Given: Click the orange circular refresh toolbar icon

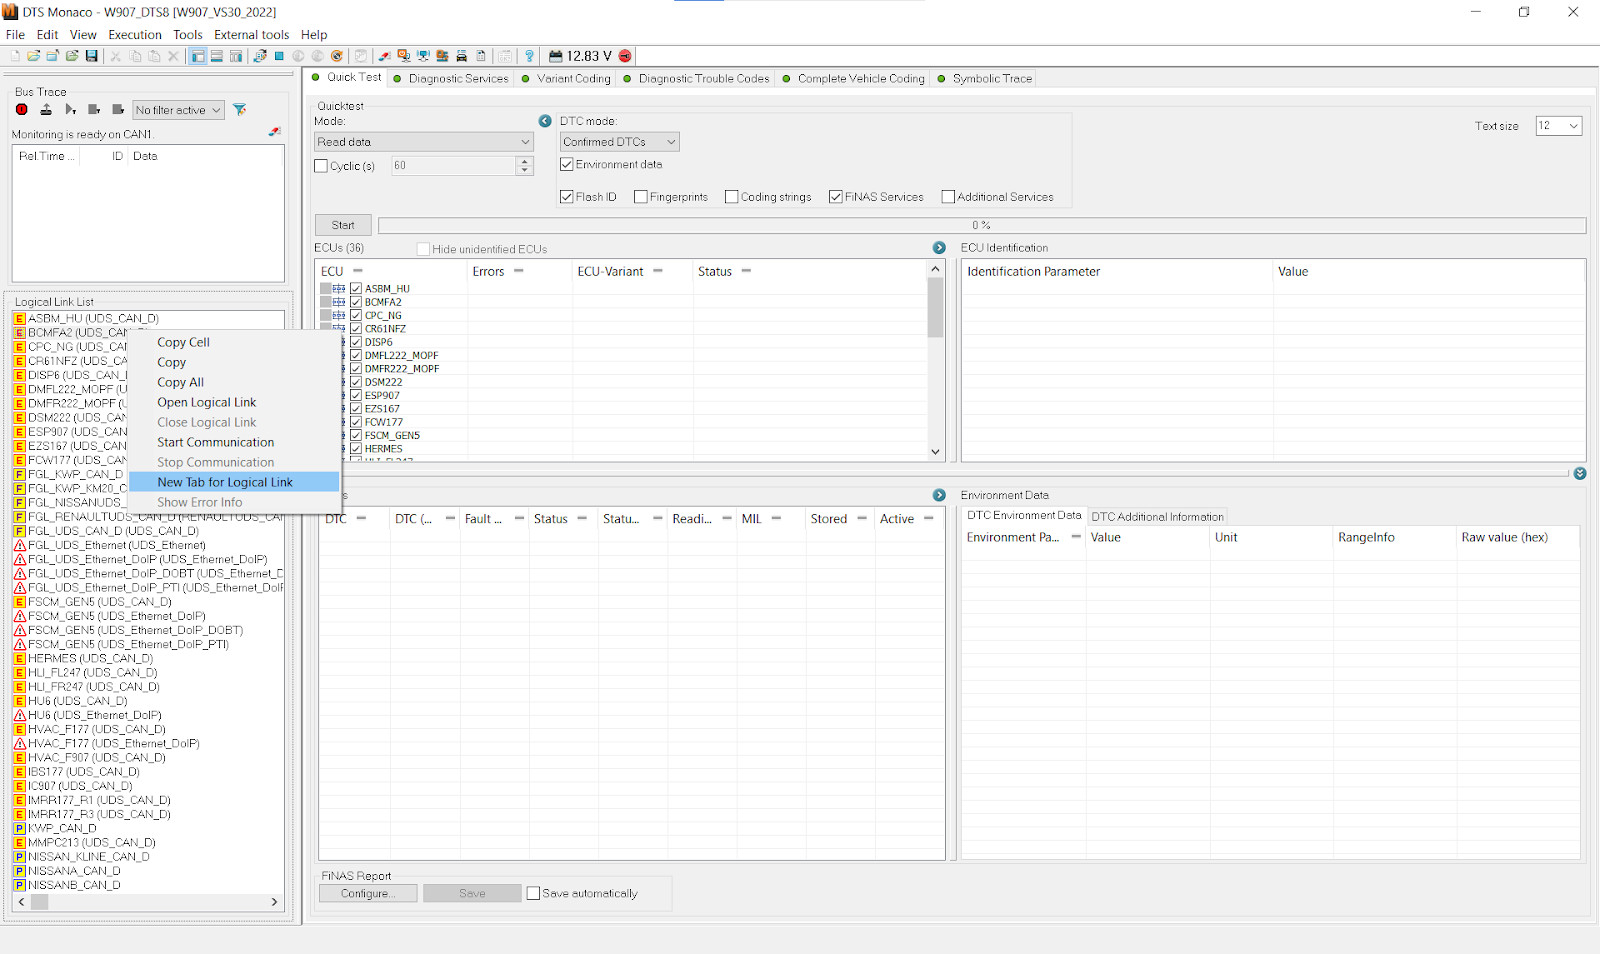Looking at the screenshot, I should [337, 56].
